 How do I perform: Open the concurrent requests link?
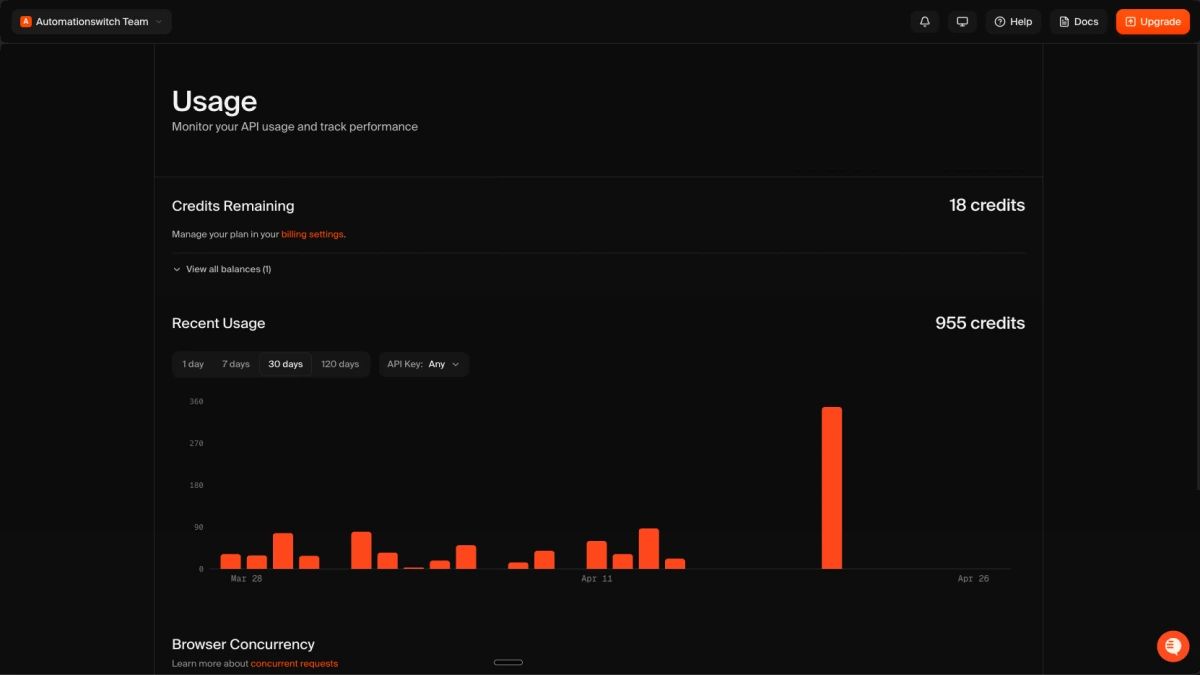click(x=294, y=663)
